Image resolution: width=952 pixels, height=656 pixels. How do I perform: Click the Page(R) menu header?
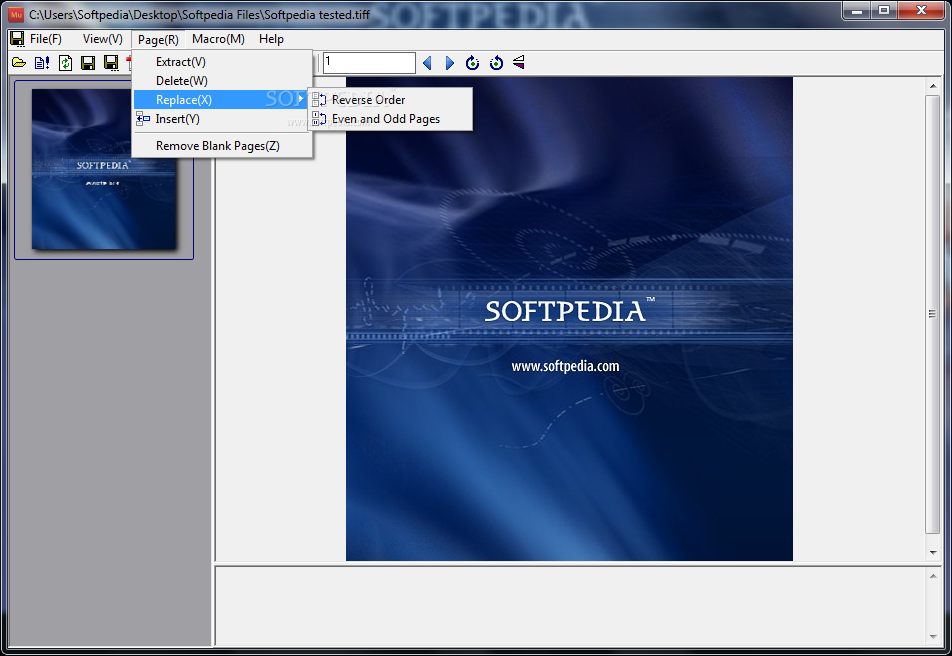158,39
